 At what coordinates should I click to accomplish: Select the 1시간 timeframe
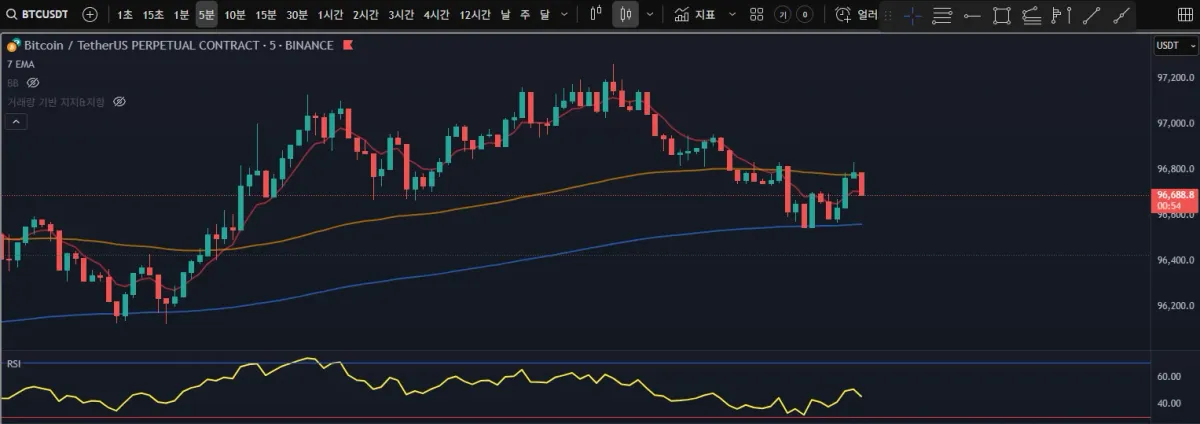click(x=330, y=15)
